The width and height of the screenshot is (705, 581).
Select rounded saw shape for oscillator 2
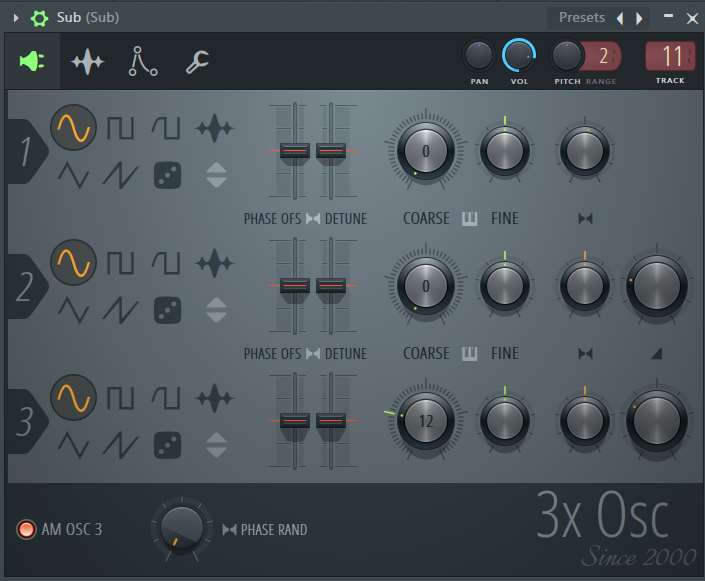[x=166, y=263]
